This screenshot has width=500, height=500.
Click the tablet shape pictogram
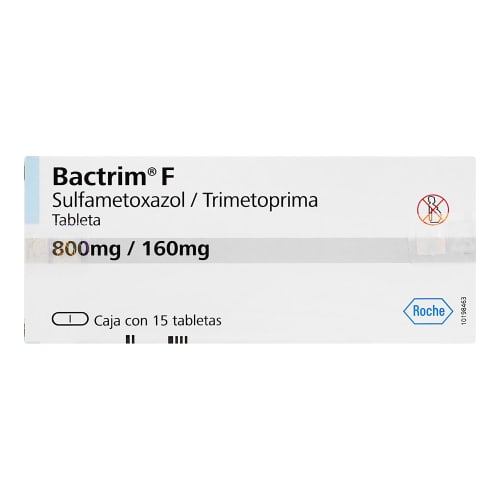[x=70, y=319]
